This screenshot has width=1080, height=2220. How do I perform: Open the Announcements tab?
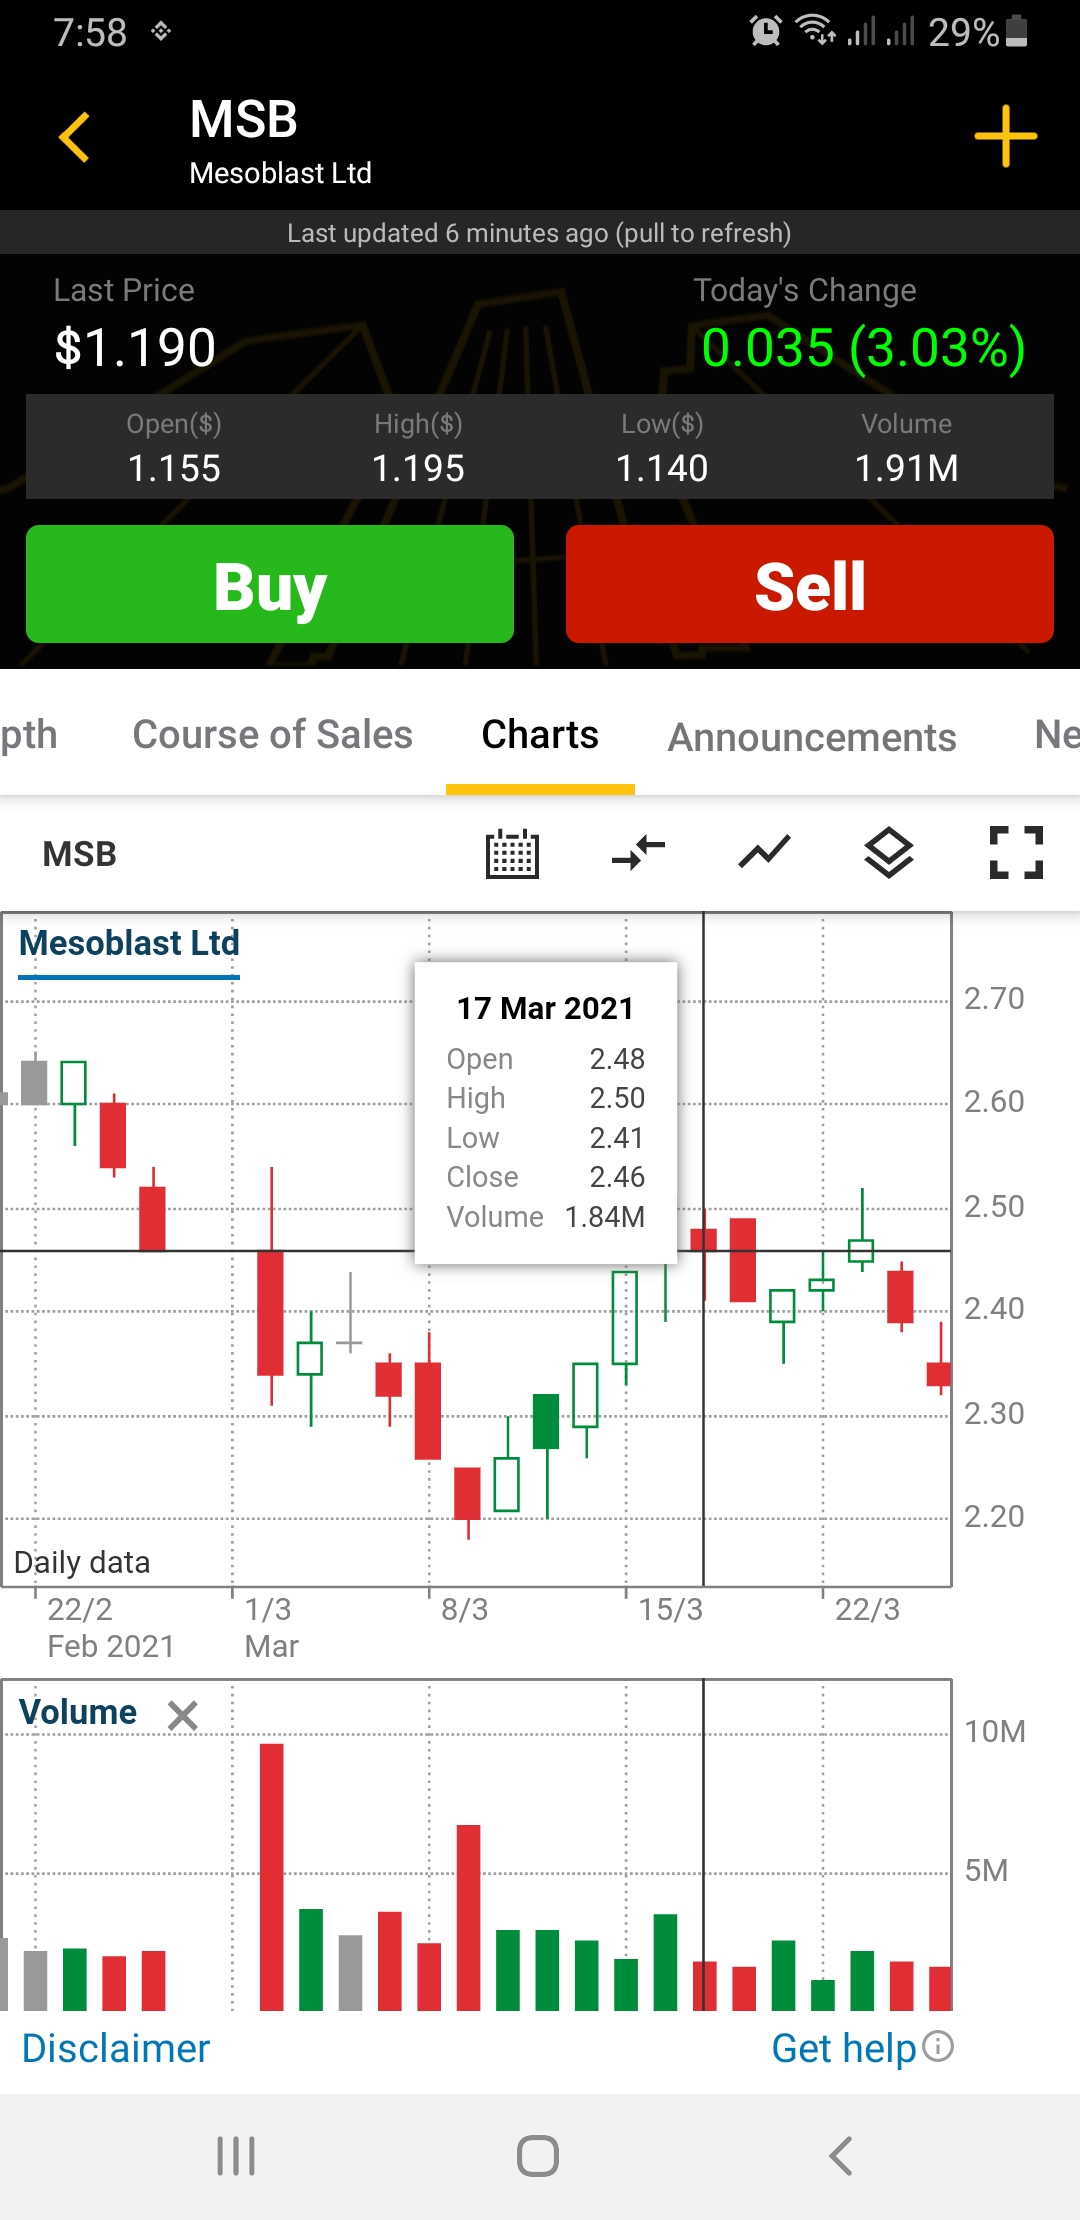(x=812, y=737)
